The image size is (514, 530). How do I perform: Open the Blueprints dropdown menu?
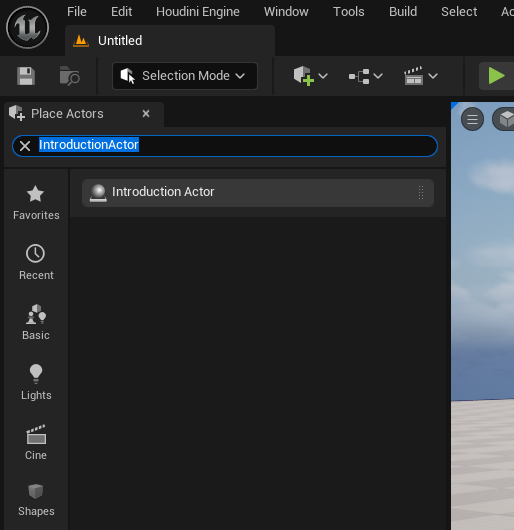tap(365, 76)
